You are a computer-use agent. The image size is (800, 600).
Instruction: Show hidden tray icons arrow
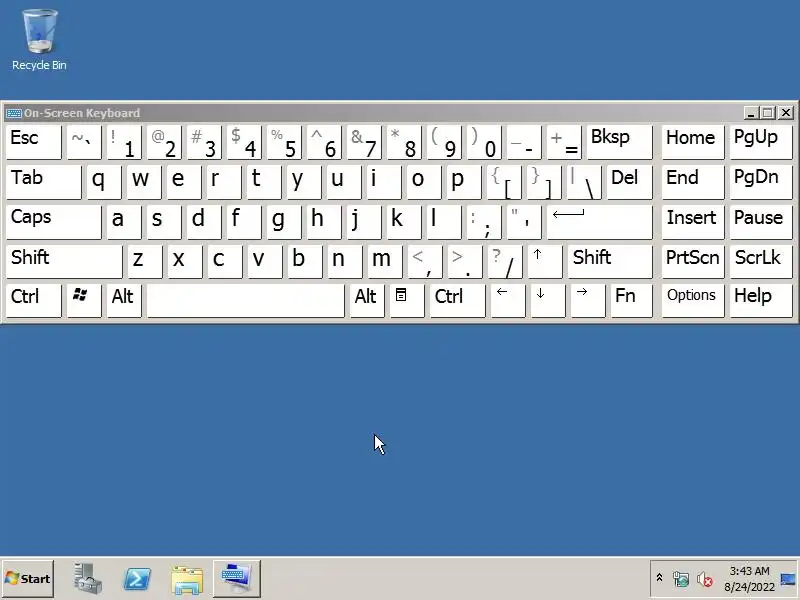click(659, 578)
